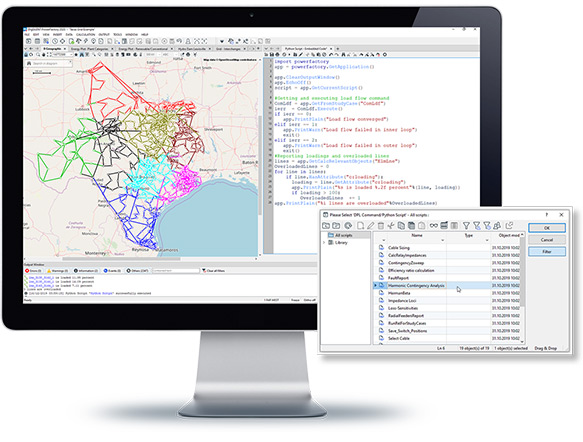Viewport: 583px width, 442px height.
Task: Toggle the Others filter in Output Window
Action: point(137,271)
